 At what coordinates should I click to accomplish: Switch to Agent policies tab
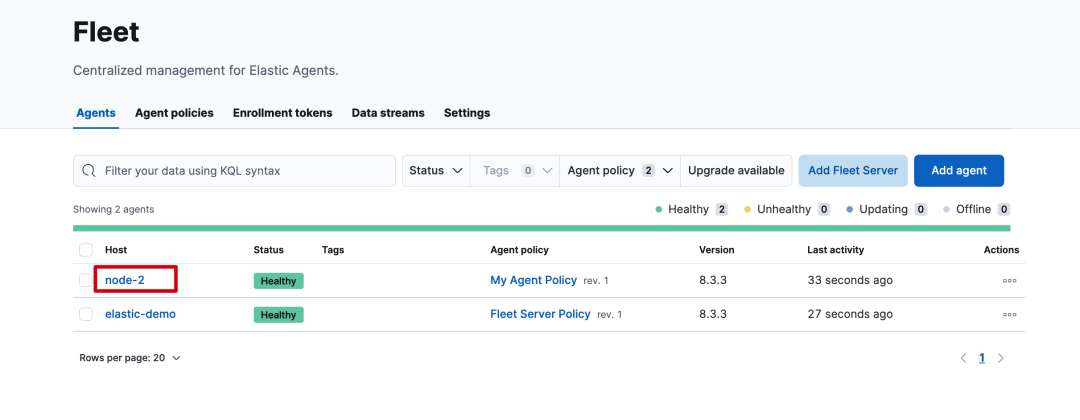(174, 113)
